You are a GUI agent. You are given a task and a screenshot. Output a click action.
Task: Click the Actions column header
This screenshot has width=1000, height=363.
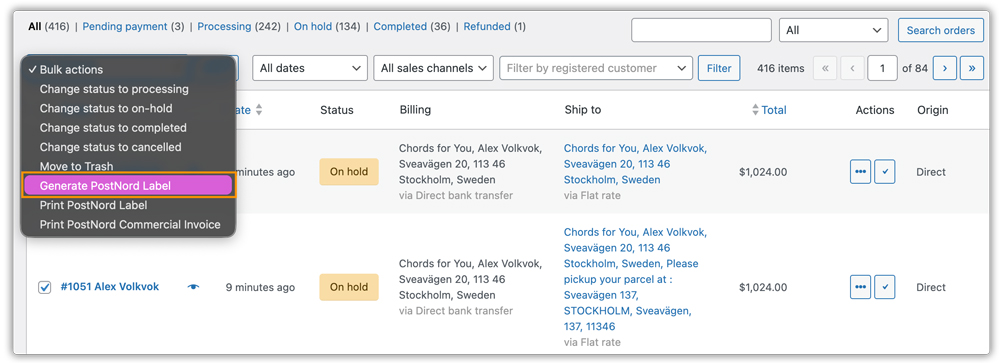(x=875, y=110)
